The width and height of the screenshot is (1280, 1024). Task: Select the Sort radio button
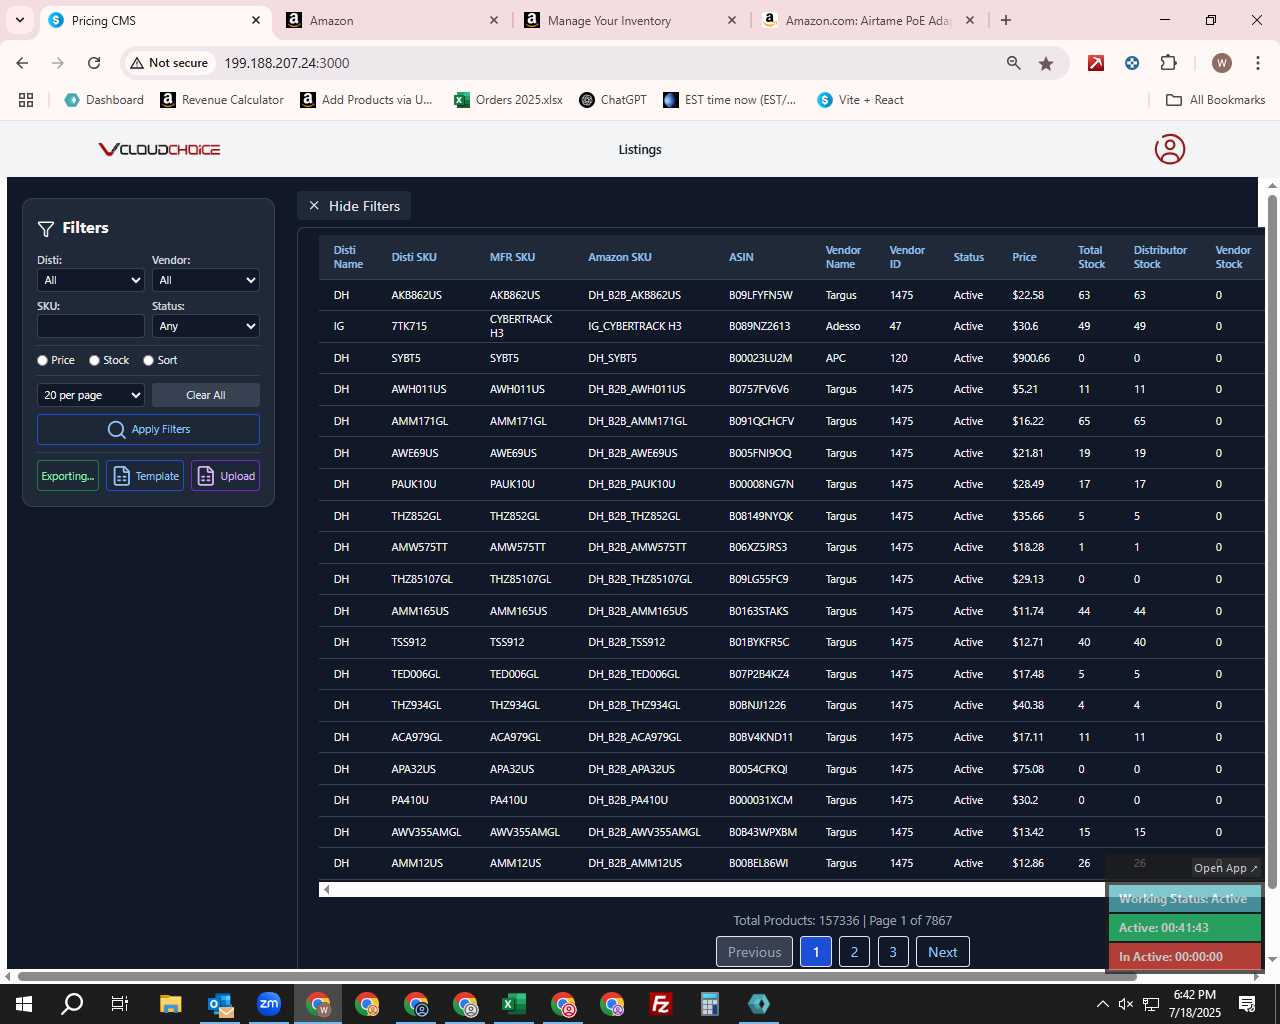(x=148, y=360)
